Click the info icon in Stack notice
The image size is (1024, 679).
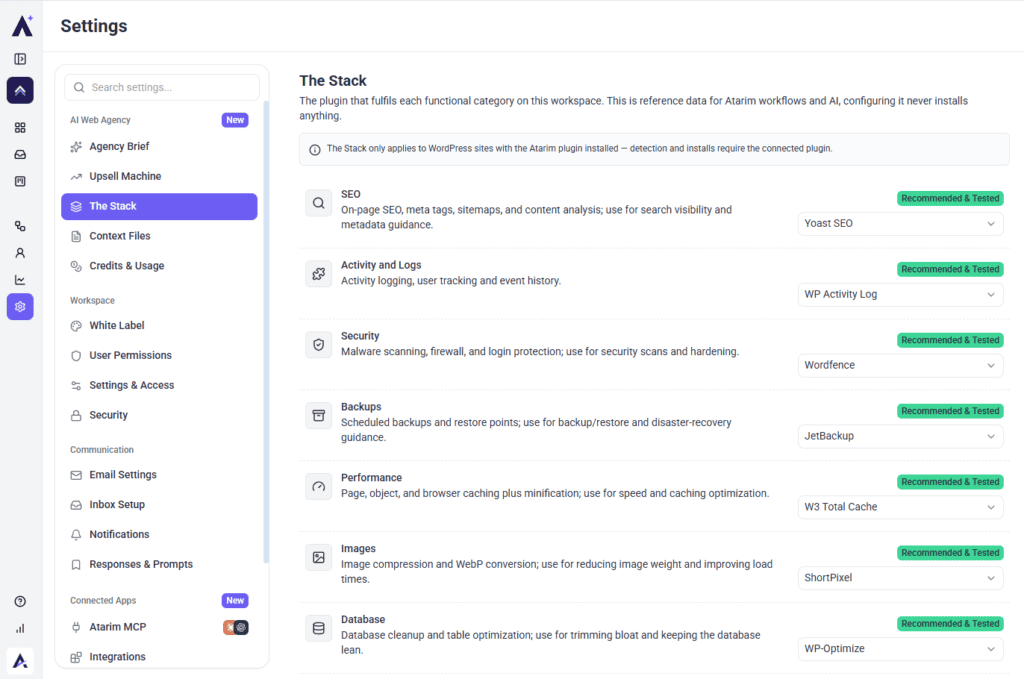click(315, 150)
